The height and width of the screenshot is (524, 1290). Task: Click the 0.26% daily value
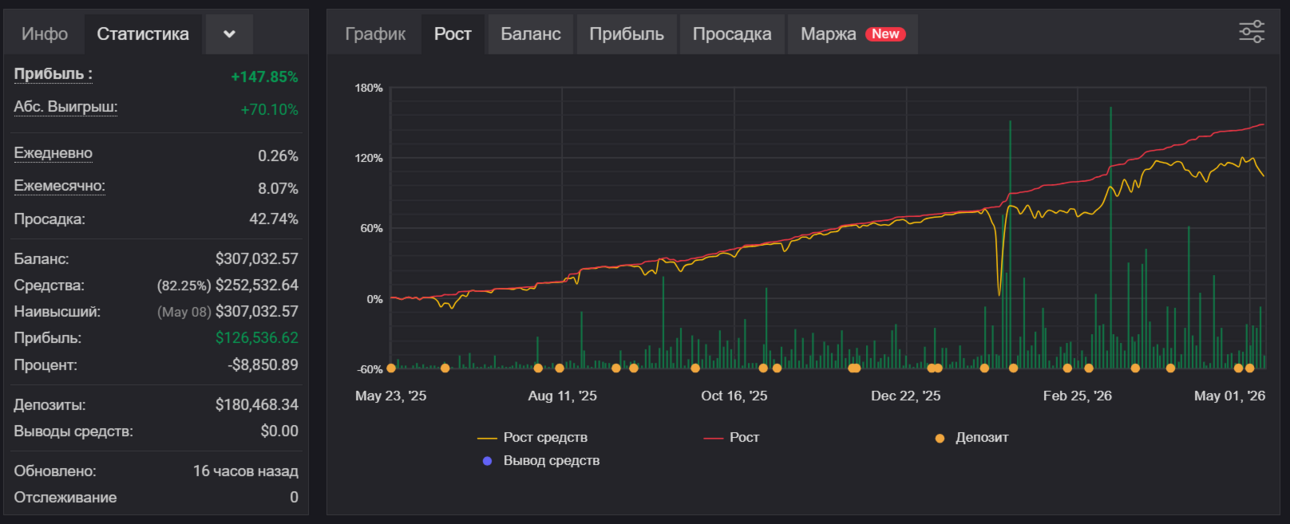[278, 156]
